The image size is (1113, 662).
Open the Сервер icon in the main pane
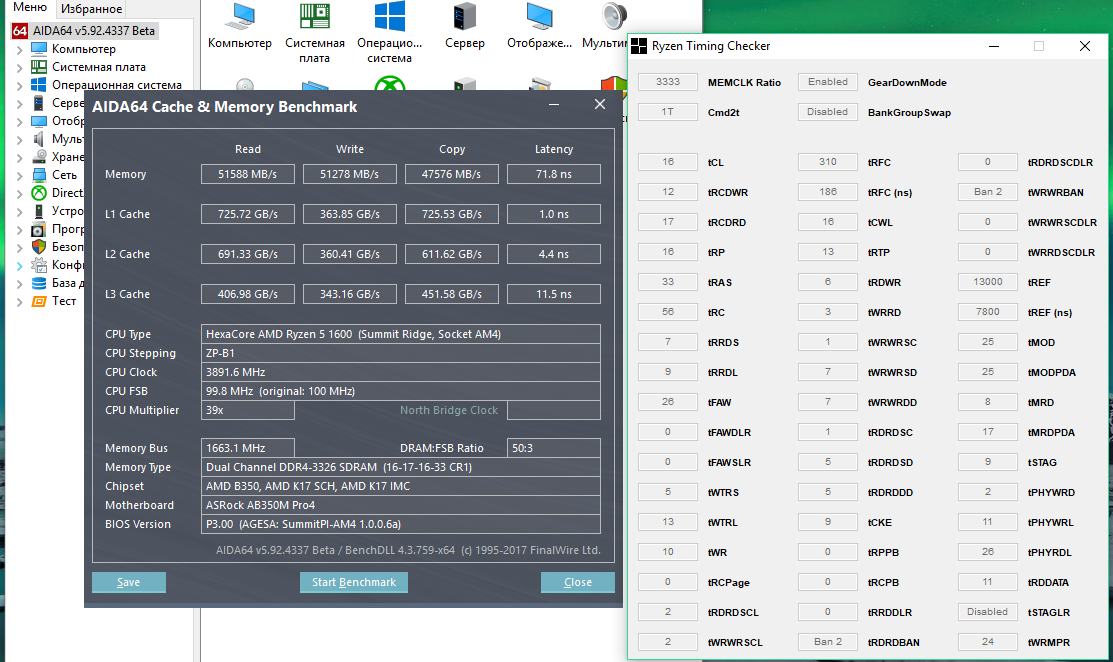point(465,17)
